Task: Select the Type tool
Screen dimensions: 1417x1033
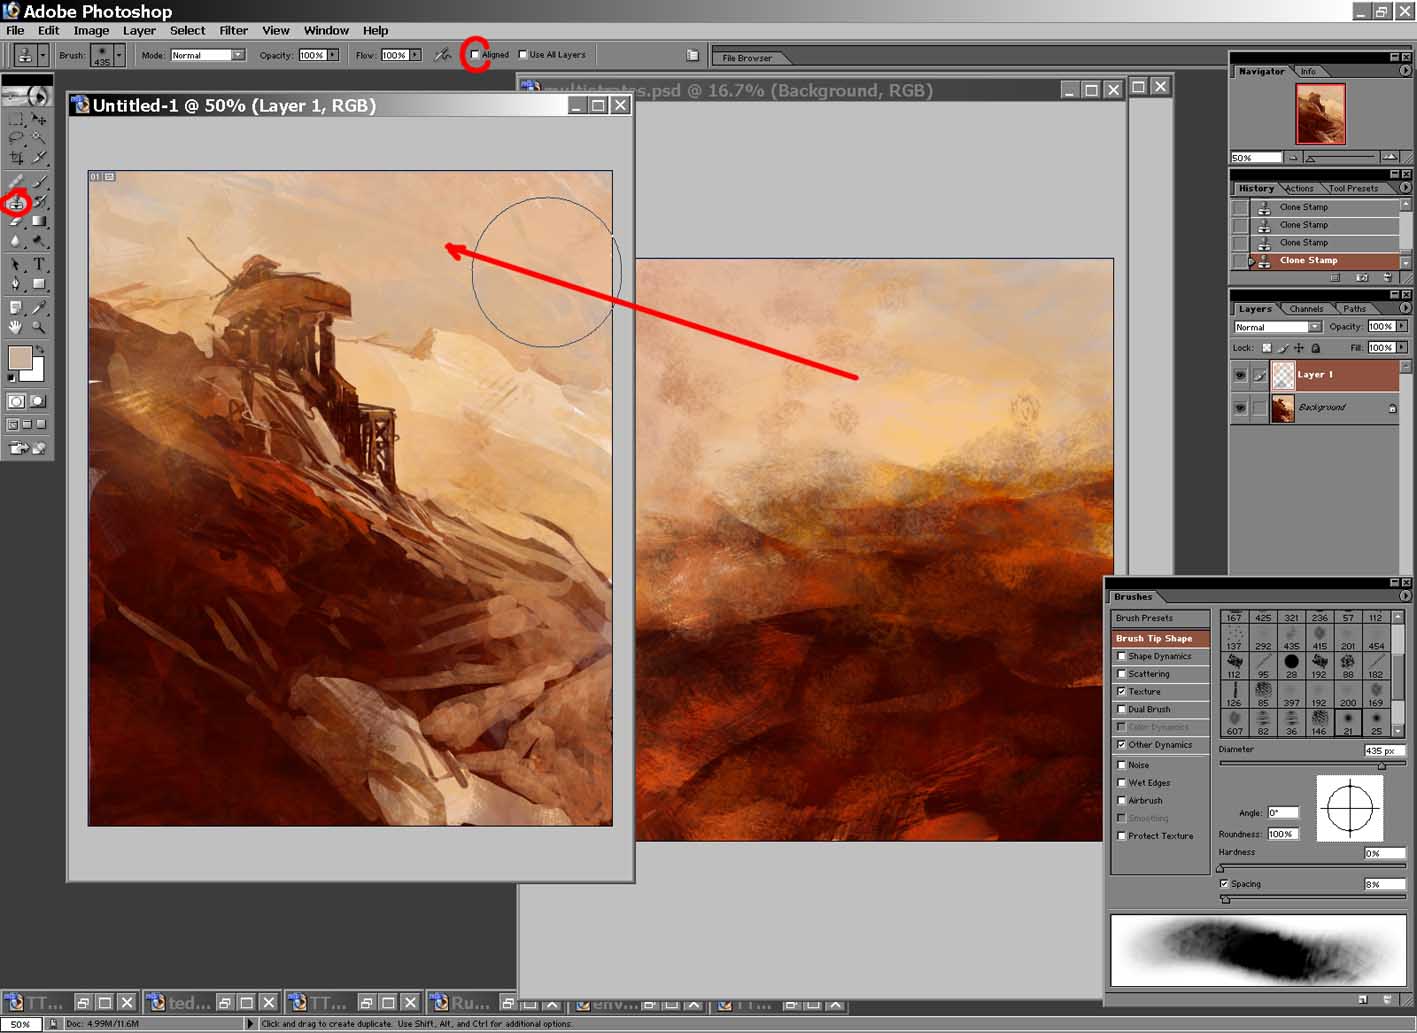Action: [39, 265]
